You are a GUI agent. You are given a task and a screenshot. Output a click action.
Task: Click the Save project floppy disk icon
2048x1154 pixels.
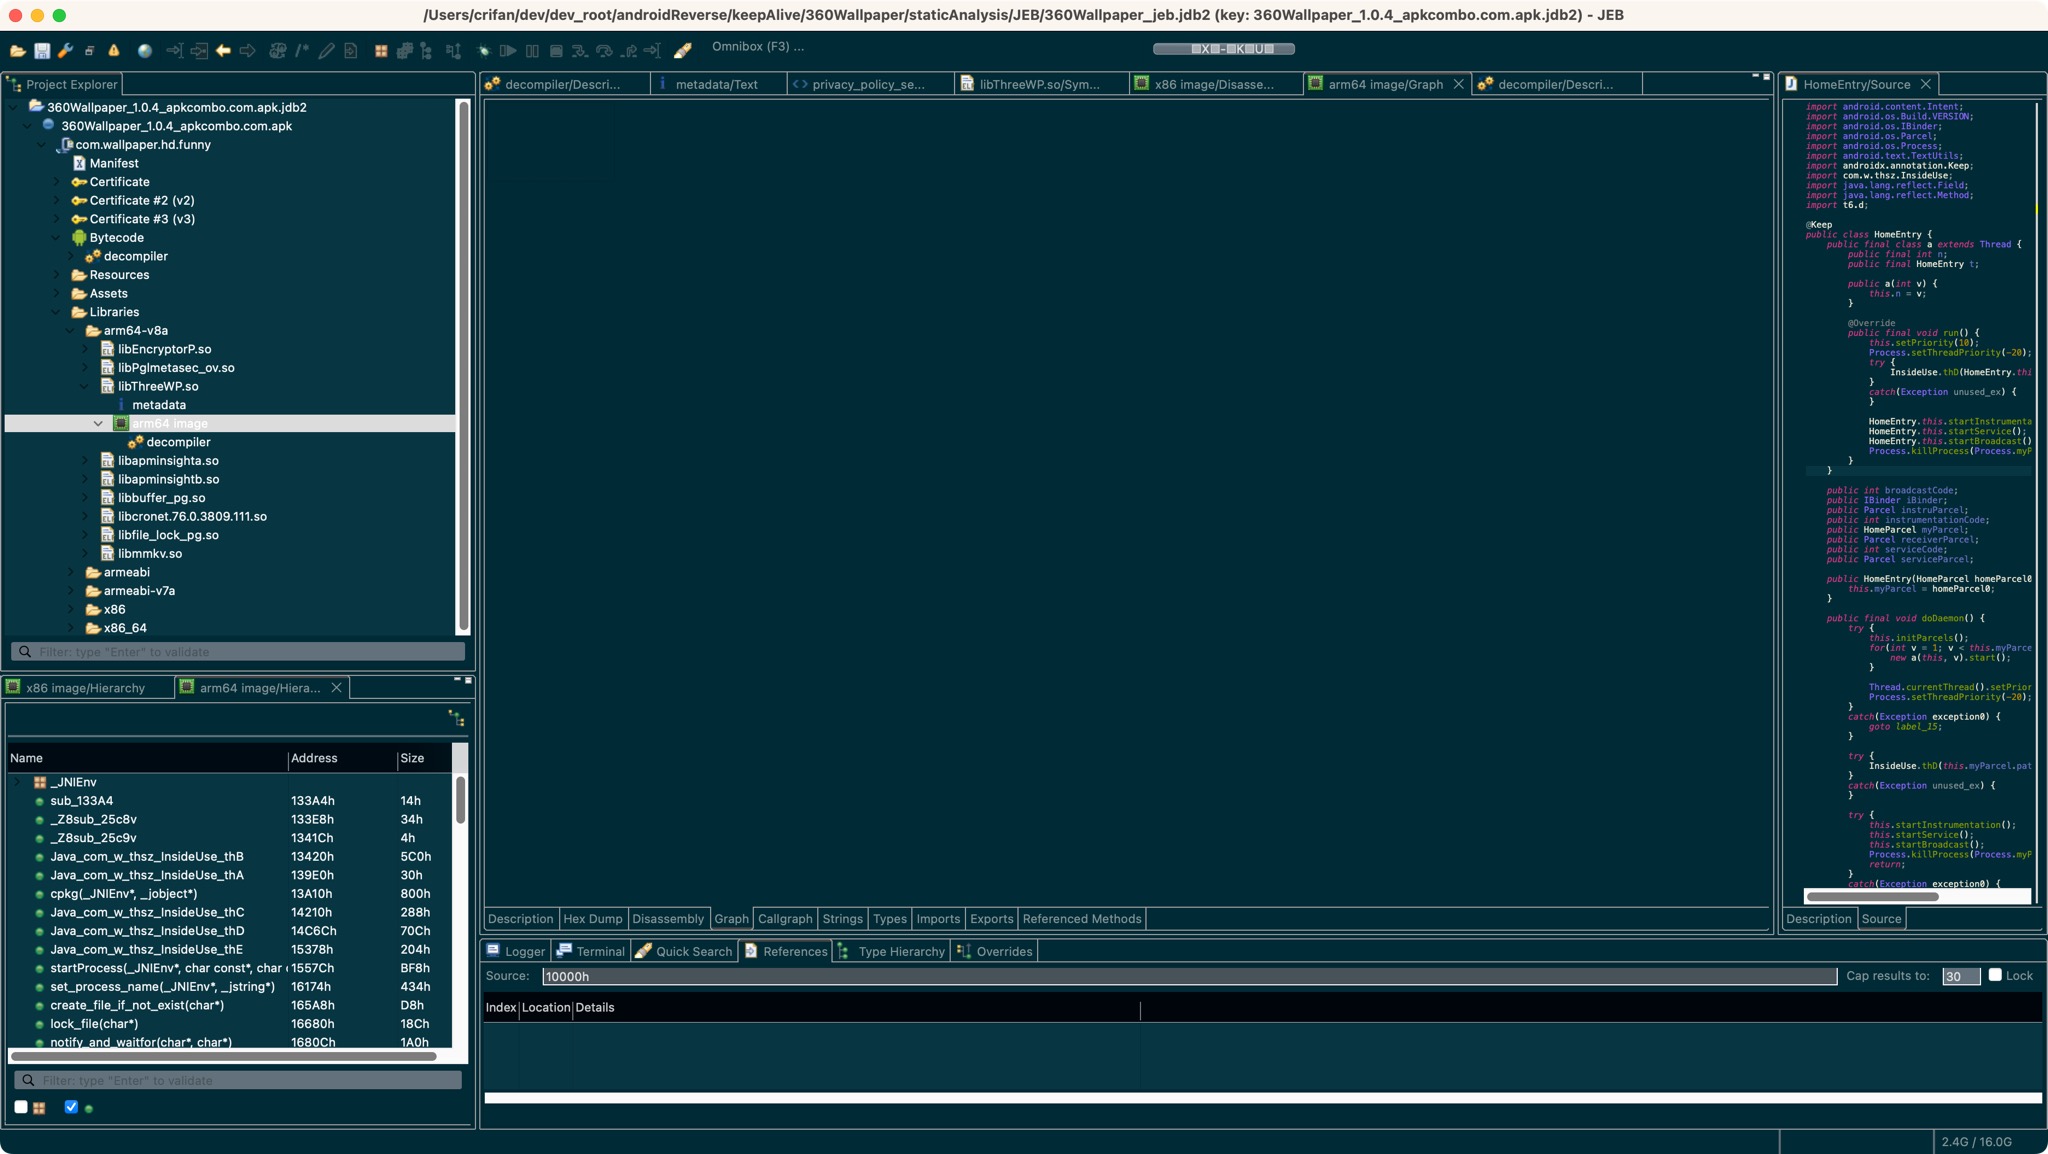(42, 50)
